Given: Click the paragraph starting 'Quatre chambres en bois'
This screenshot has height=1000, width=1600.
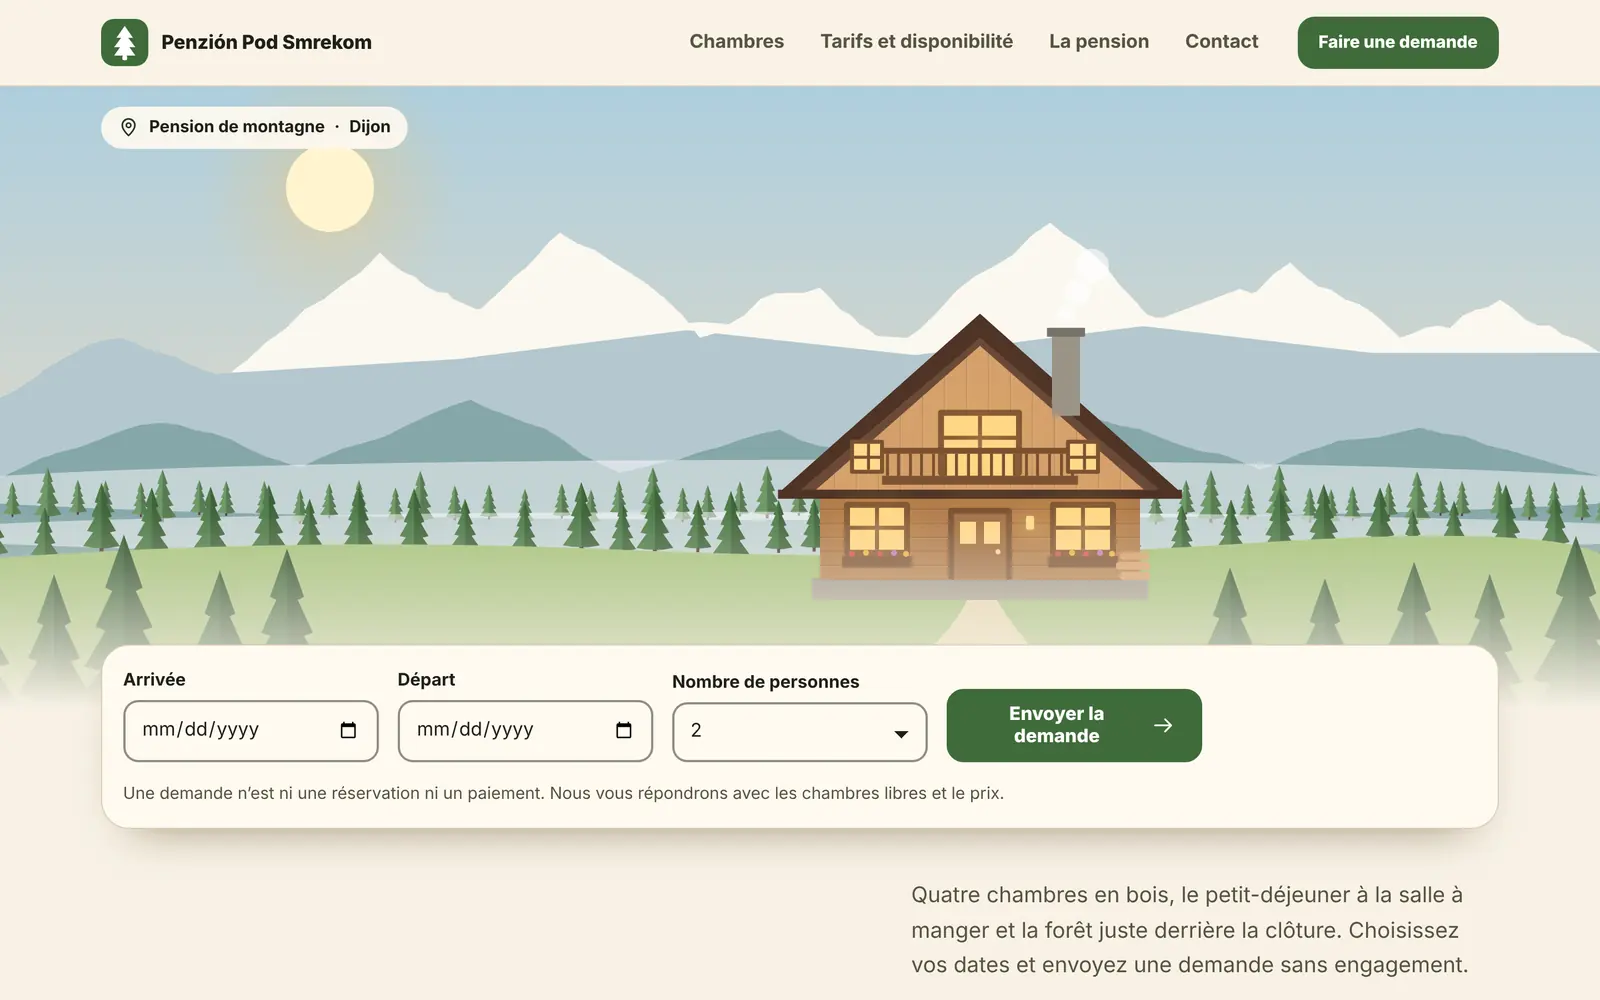Looking at the screenshot, I should point(1189,930).
